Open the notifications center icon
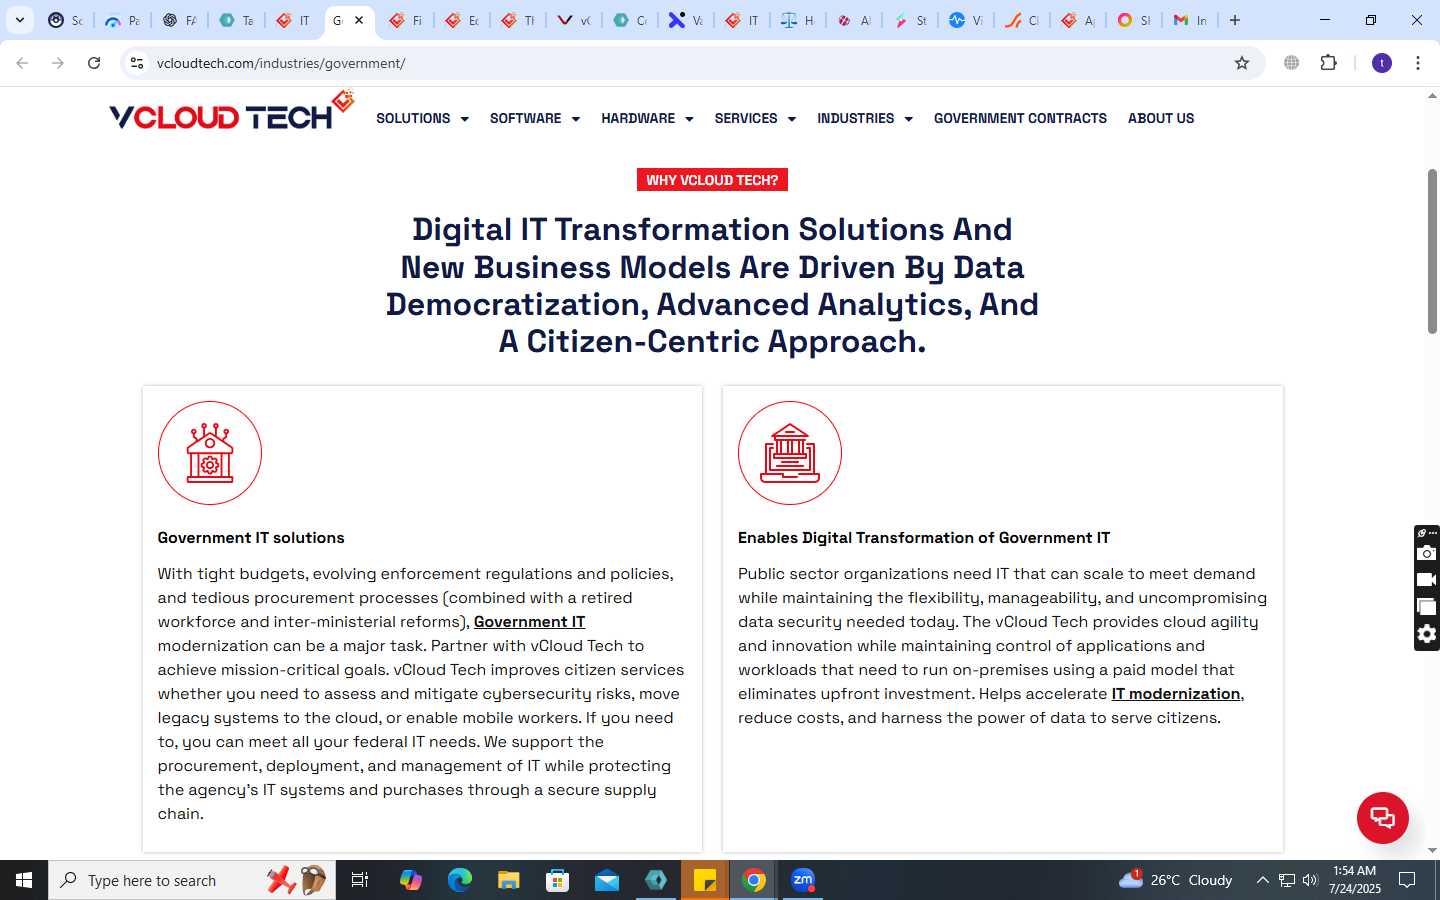Viewport: 1440px width, 900px height. point(1407,880)
